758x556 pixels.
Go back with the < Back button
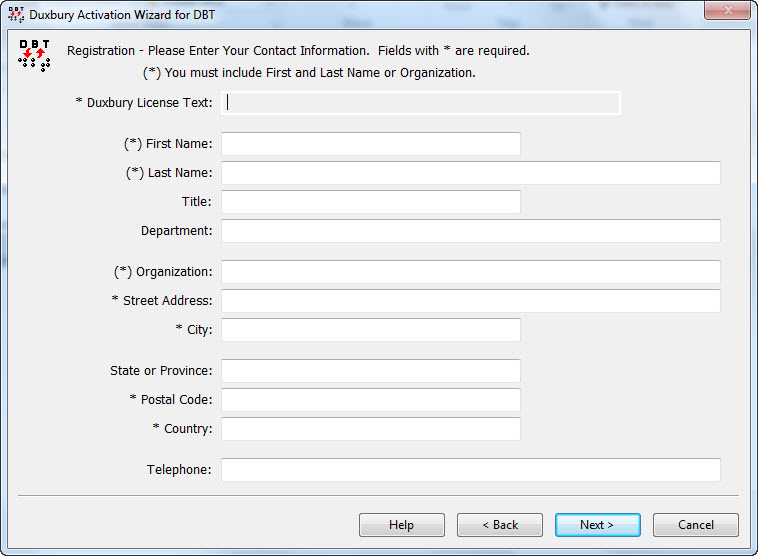[500, 525]
